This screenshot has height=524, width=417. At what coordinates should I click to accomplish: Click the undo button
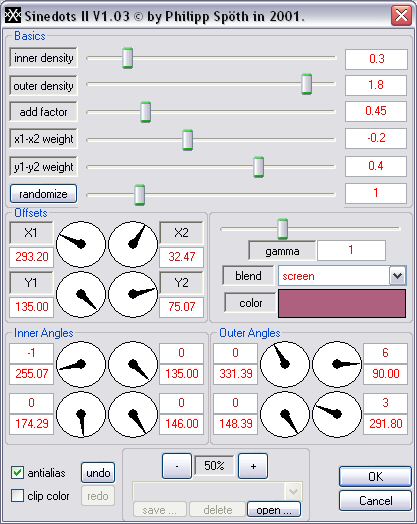pyautogui.click(x=98, y=473)
